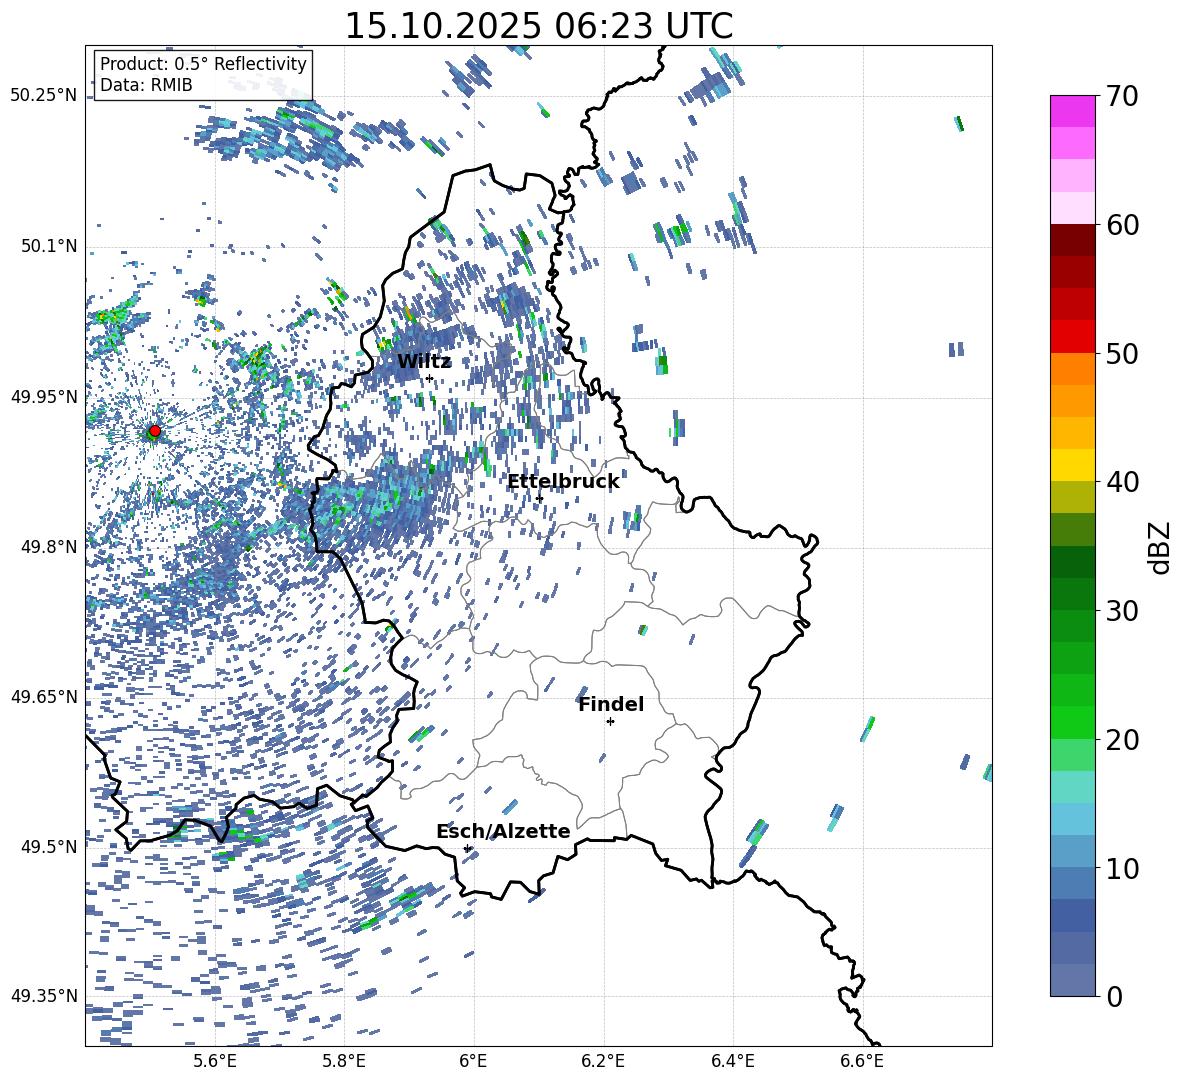Click the magenta top colorbar swatch
Screen dimensions: 1184x1081
[x=1072, y=112]
